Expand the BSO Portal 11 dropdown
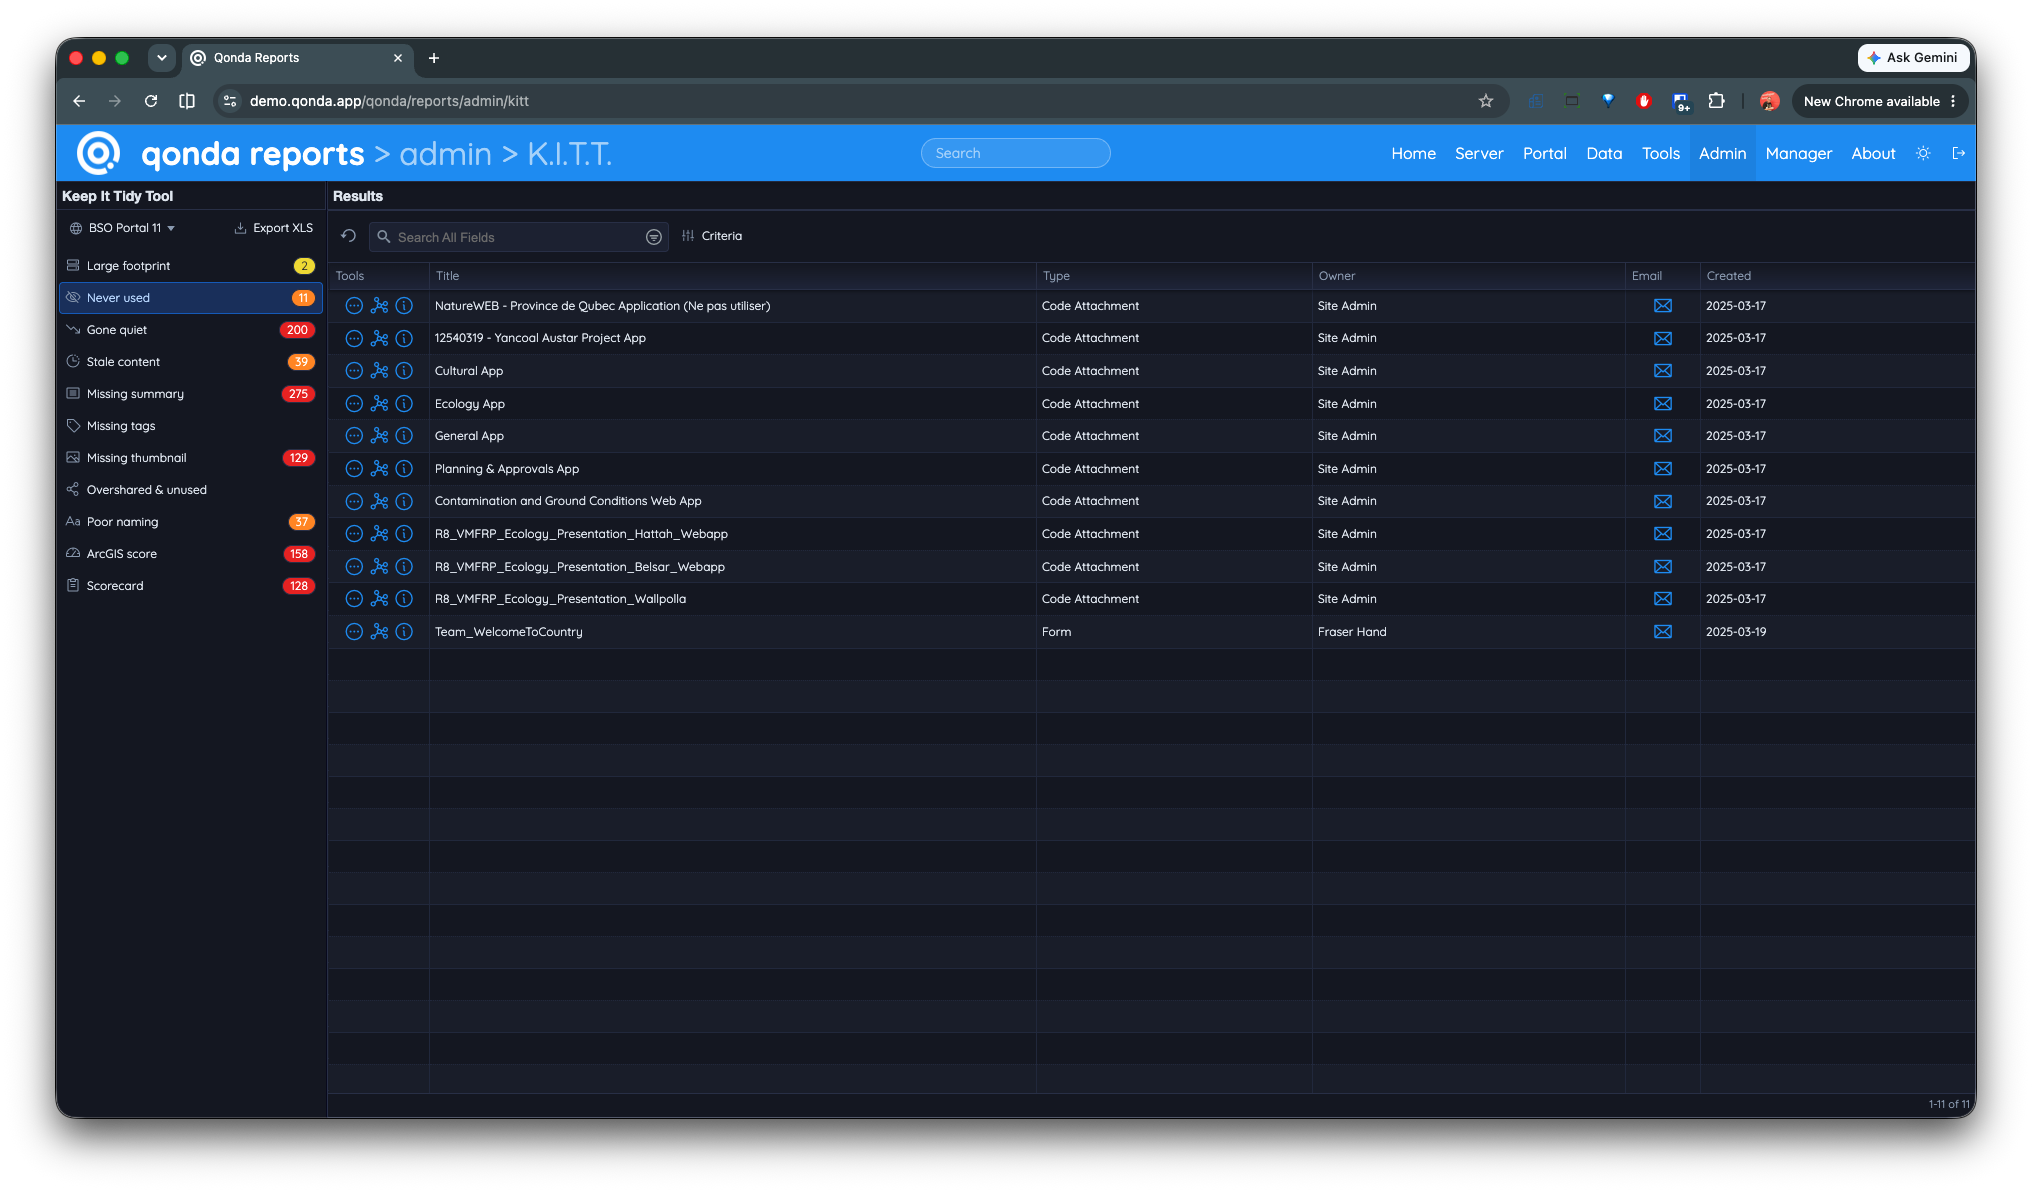Image resolution: width=2032 pixels, height=1192 pixels. click(123, 228)
